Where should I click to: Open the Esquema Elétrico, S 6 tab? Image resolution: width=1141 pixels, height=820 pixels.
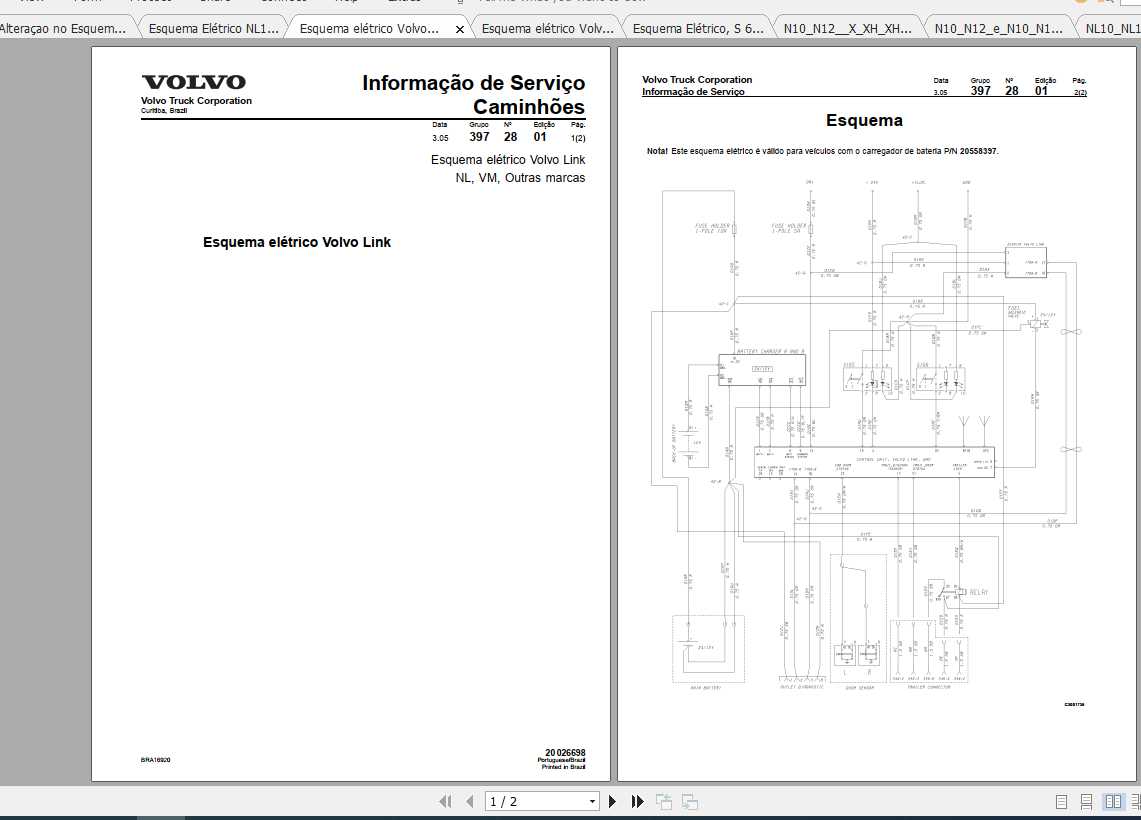coord(700,28)
